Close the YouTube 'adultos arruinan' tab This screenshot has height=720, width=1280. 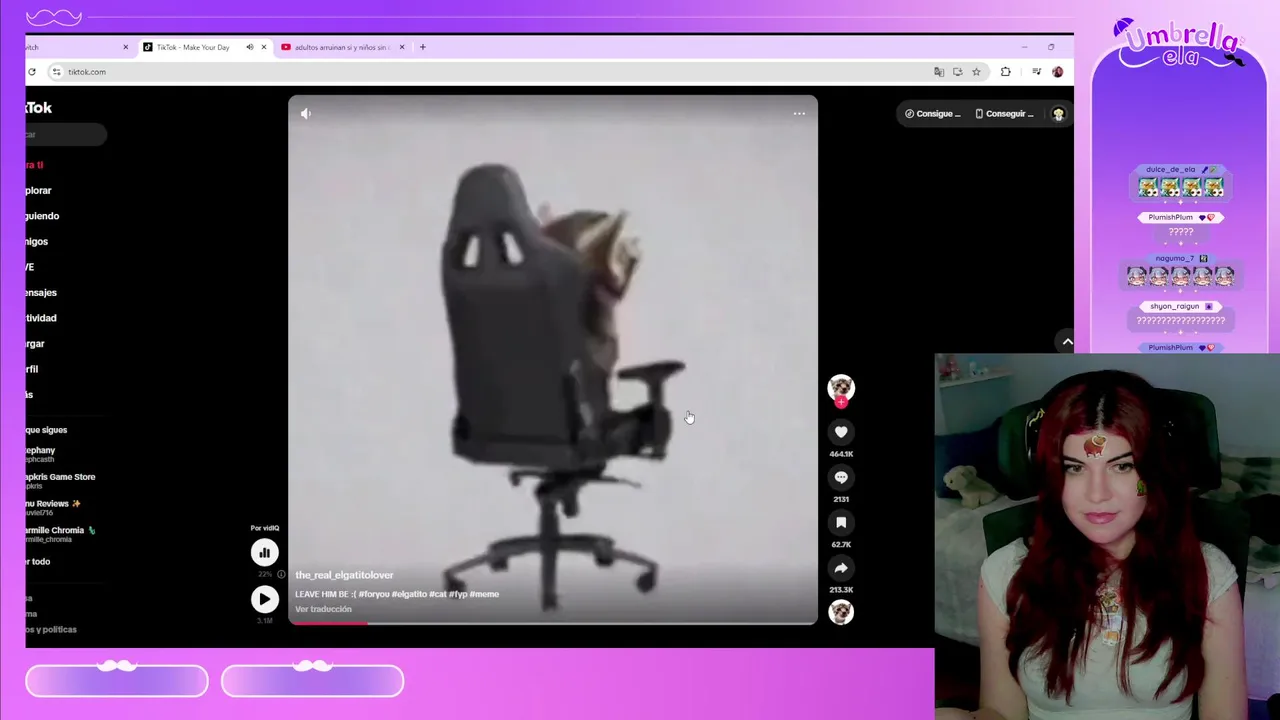[402, 47]
